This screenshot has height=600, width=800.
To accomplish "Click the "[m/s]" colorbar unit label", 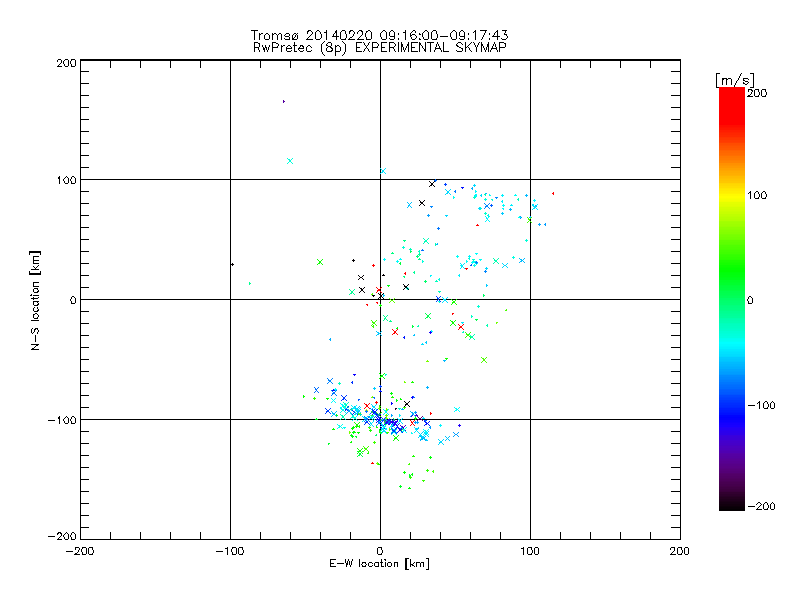I will point(735,80).
